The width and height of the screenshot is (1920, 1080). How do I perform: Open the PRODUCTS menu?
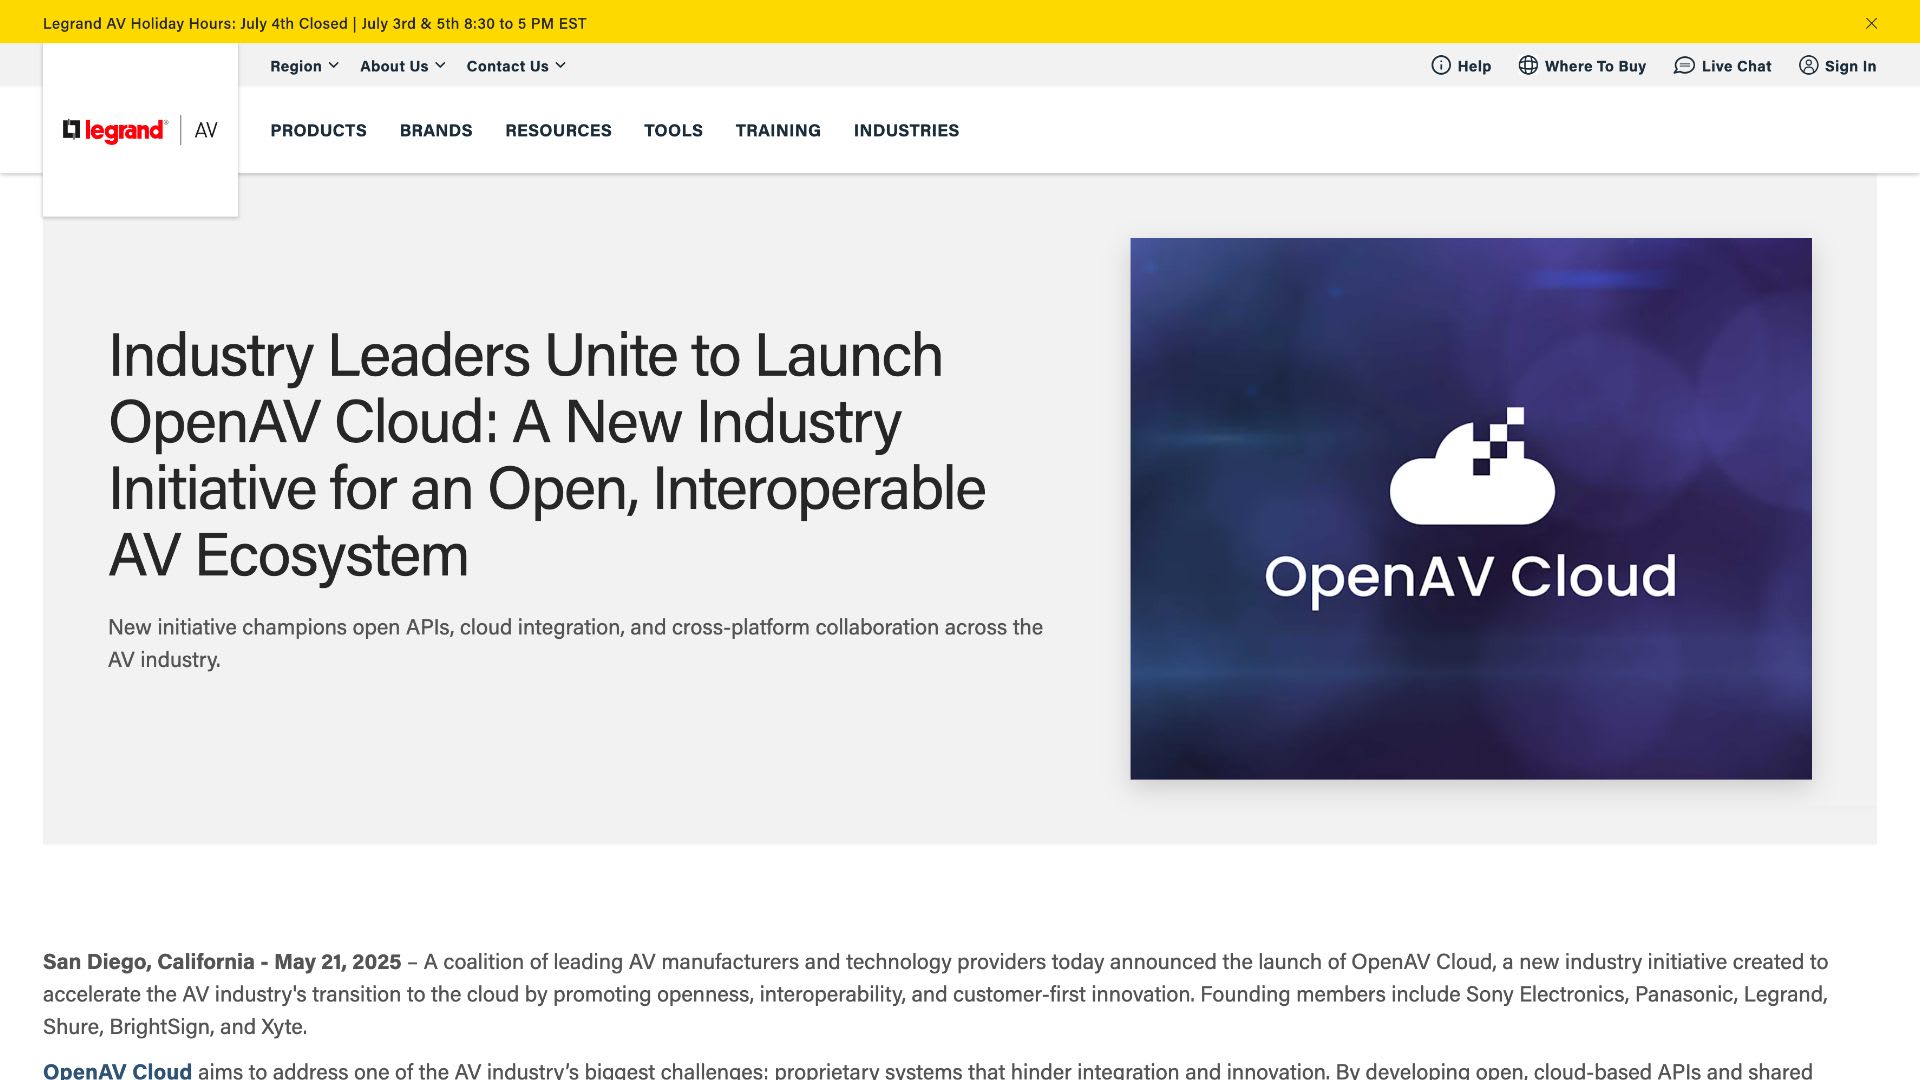point(318,130)
